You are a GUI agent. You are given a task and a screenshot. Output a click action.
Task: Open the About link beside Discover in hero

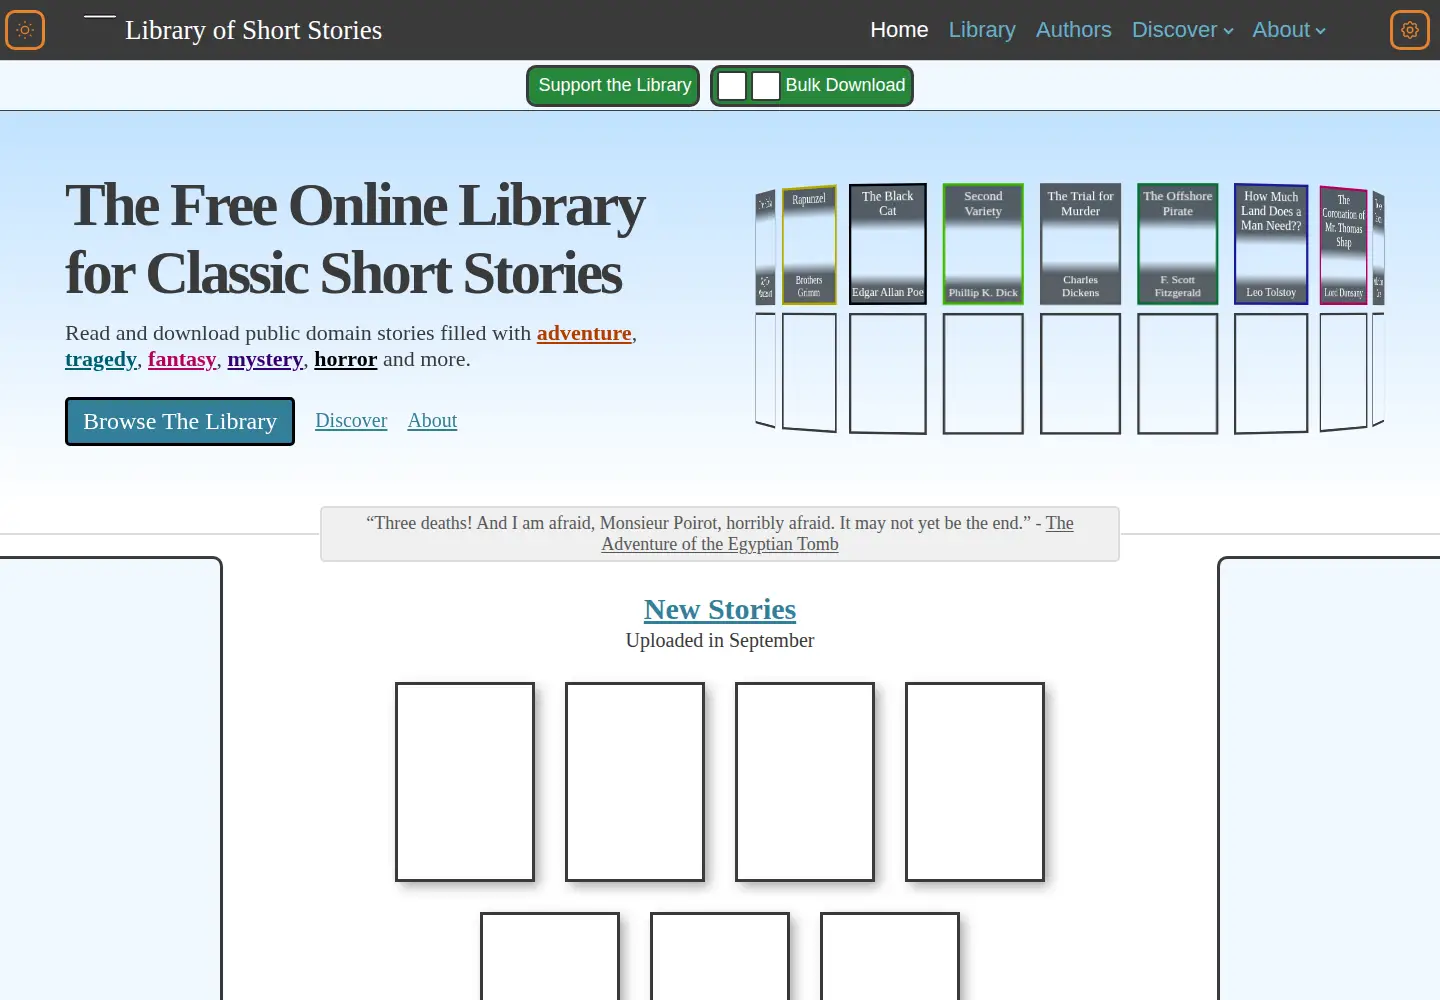click(432, 420)
